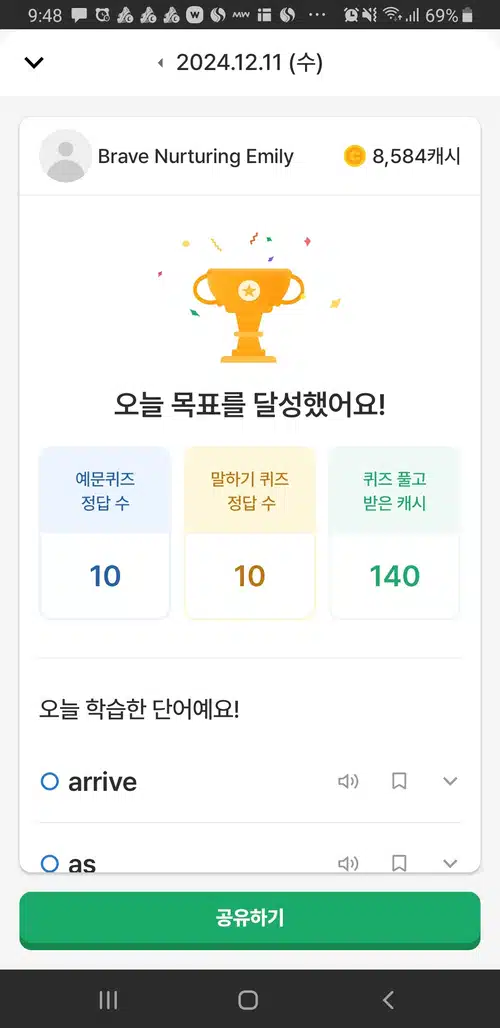Bookmark the word as
Viewport: 500px width, 1028px height.
click(399, 863)
